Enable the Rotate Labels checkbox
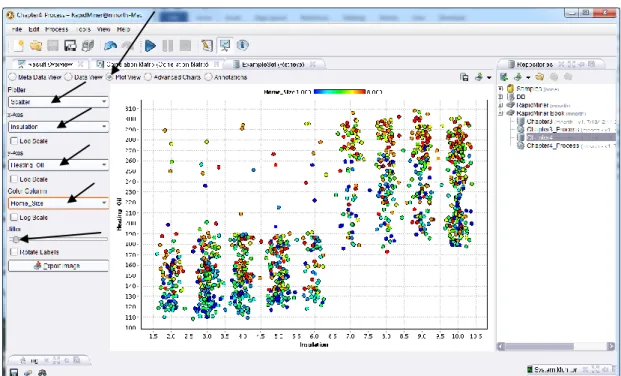The height and width of the screenshot is (376, 621). 14,252
